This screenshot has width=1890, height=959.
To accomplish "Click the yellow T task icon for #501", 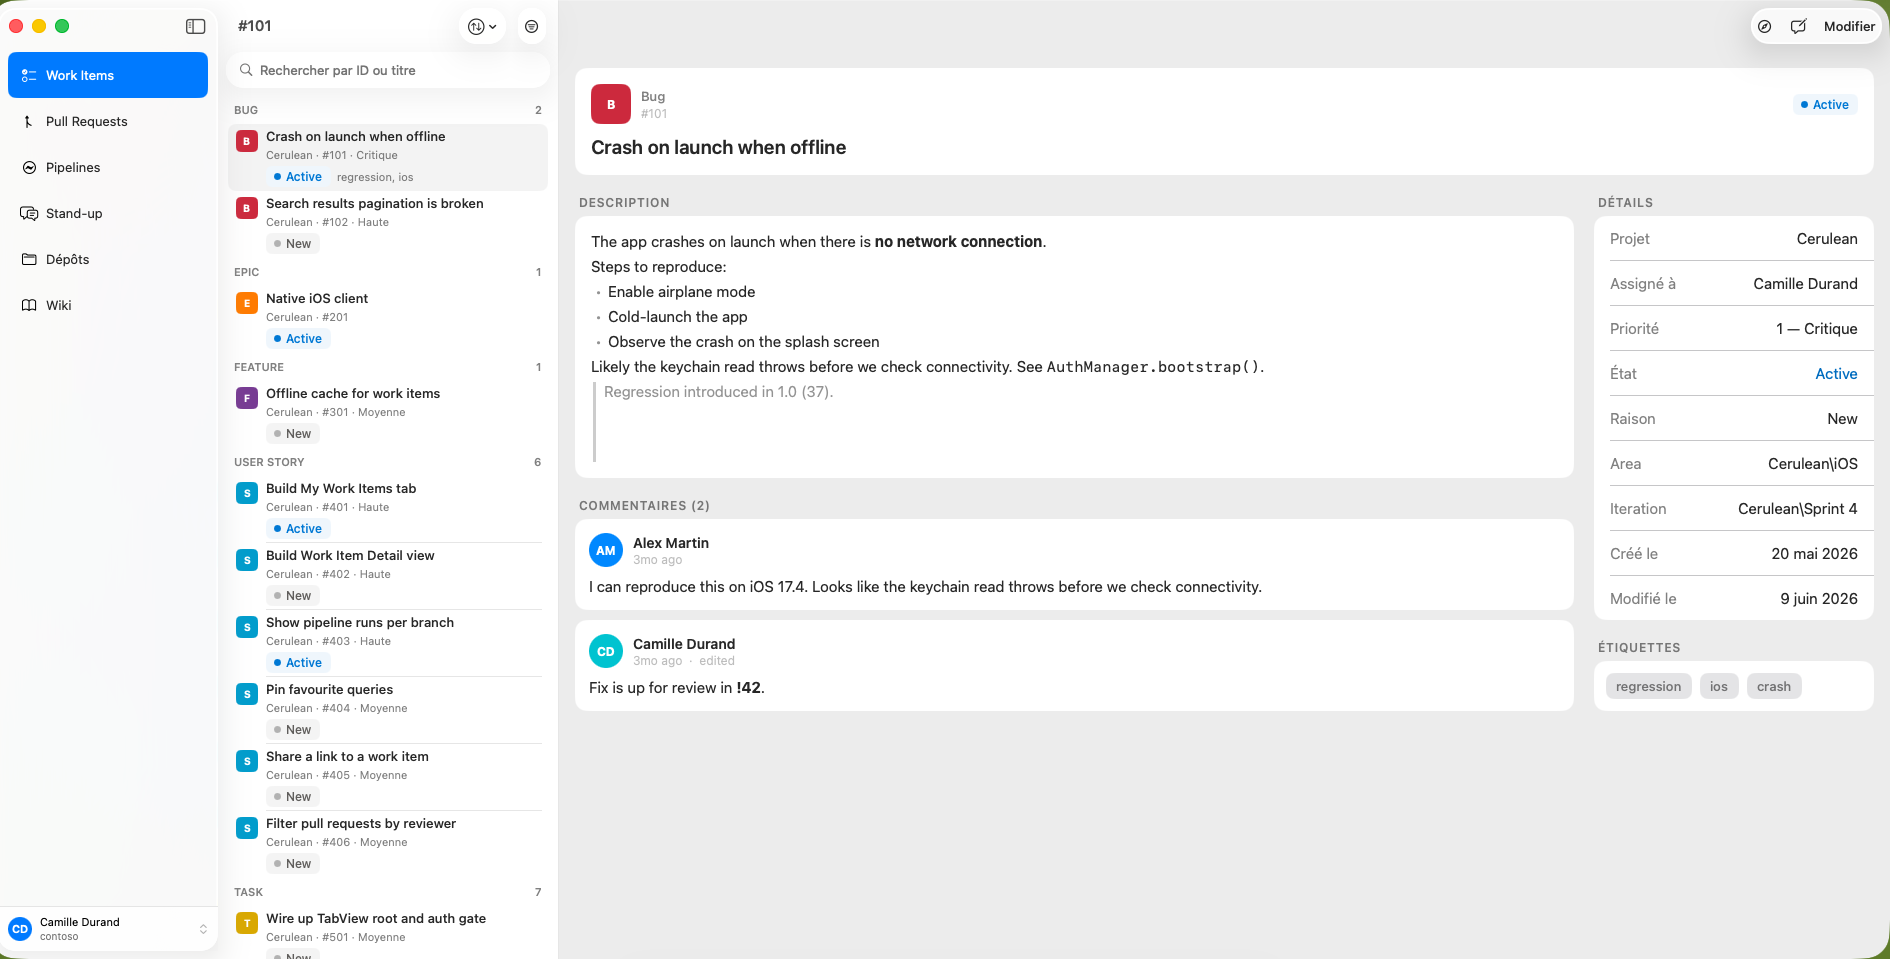I will pos(246,923).
